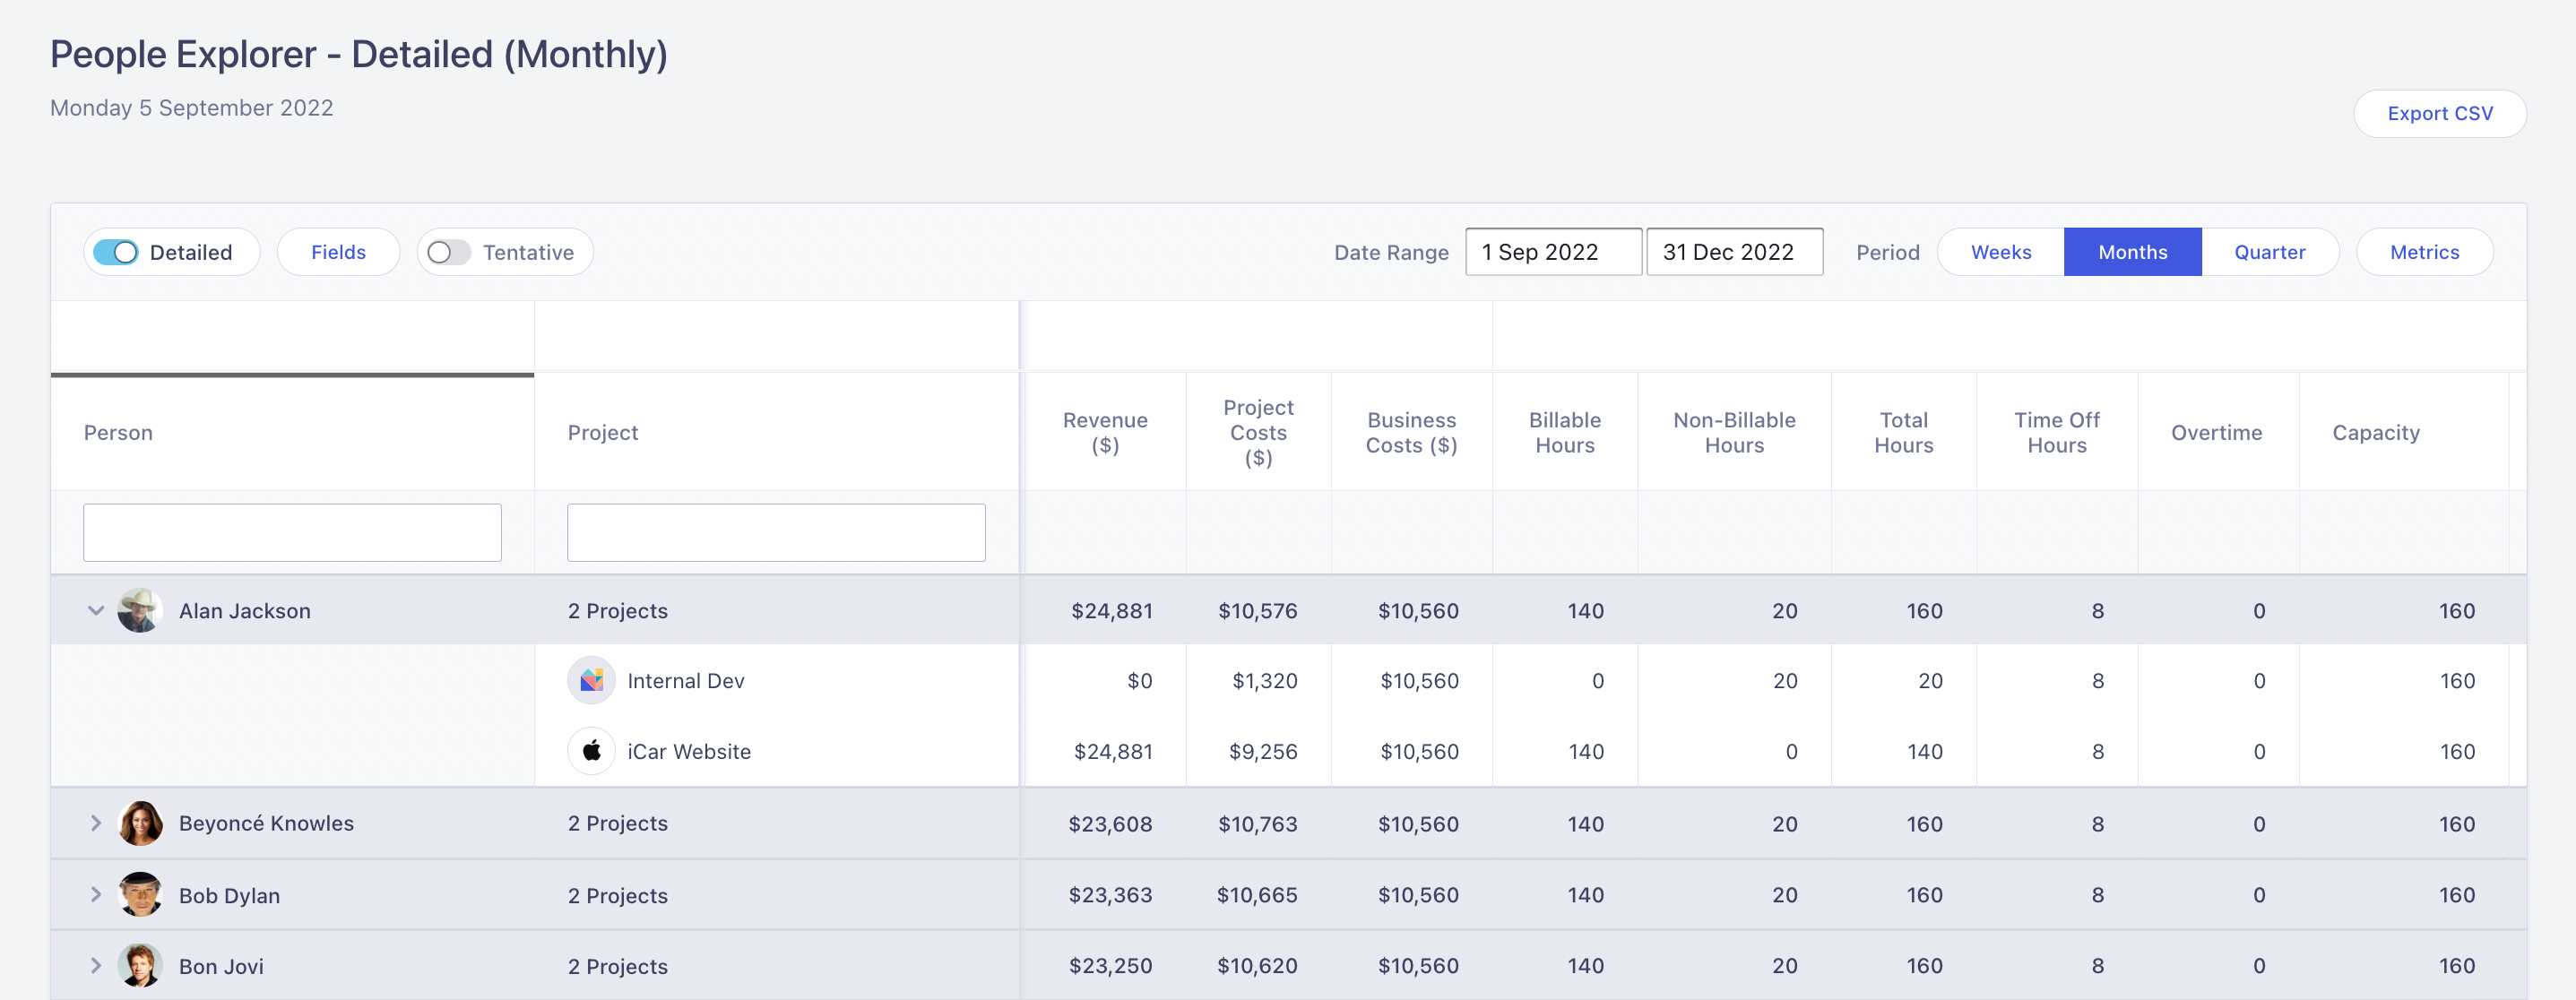The height and width of the screenshot is (1000, 2576).
Task: Expand Bob Dylan's projects
Action: (x=95, y=895)
